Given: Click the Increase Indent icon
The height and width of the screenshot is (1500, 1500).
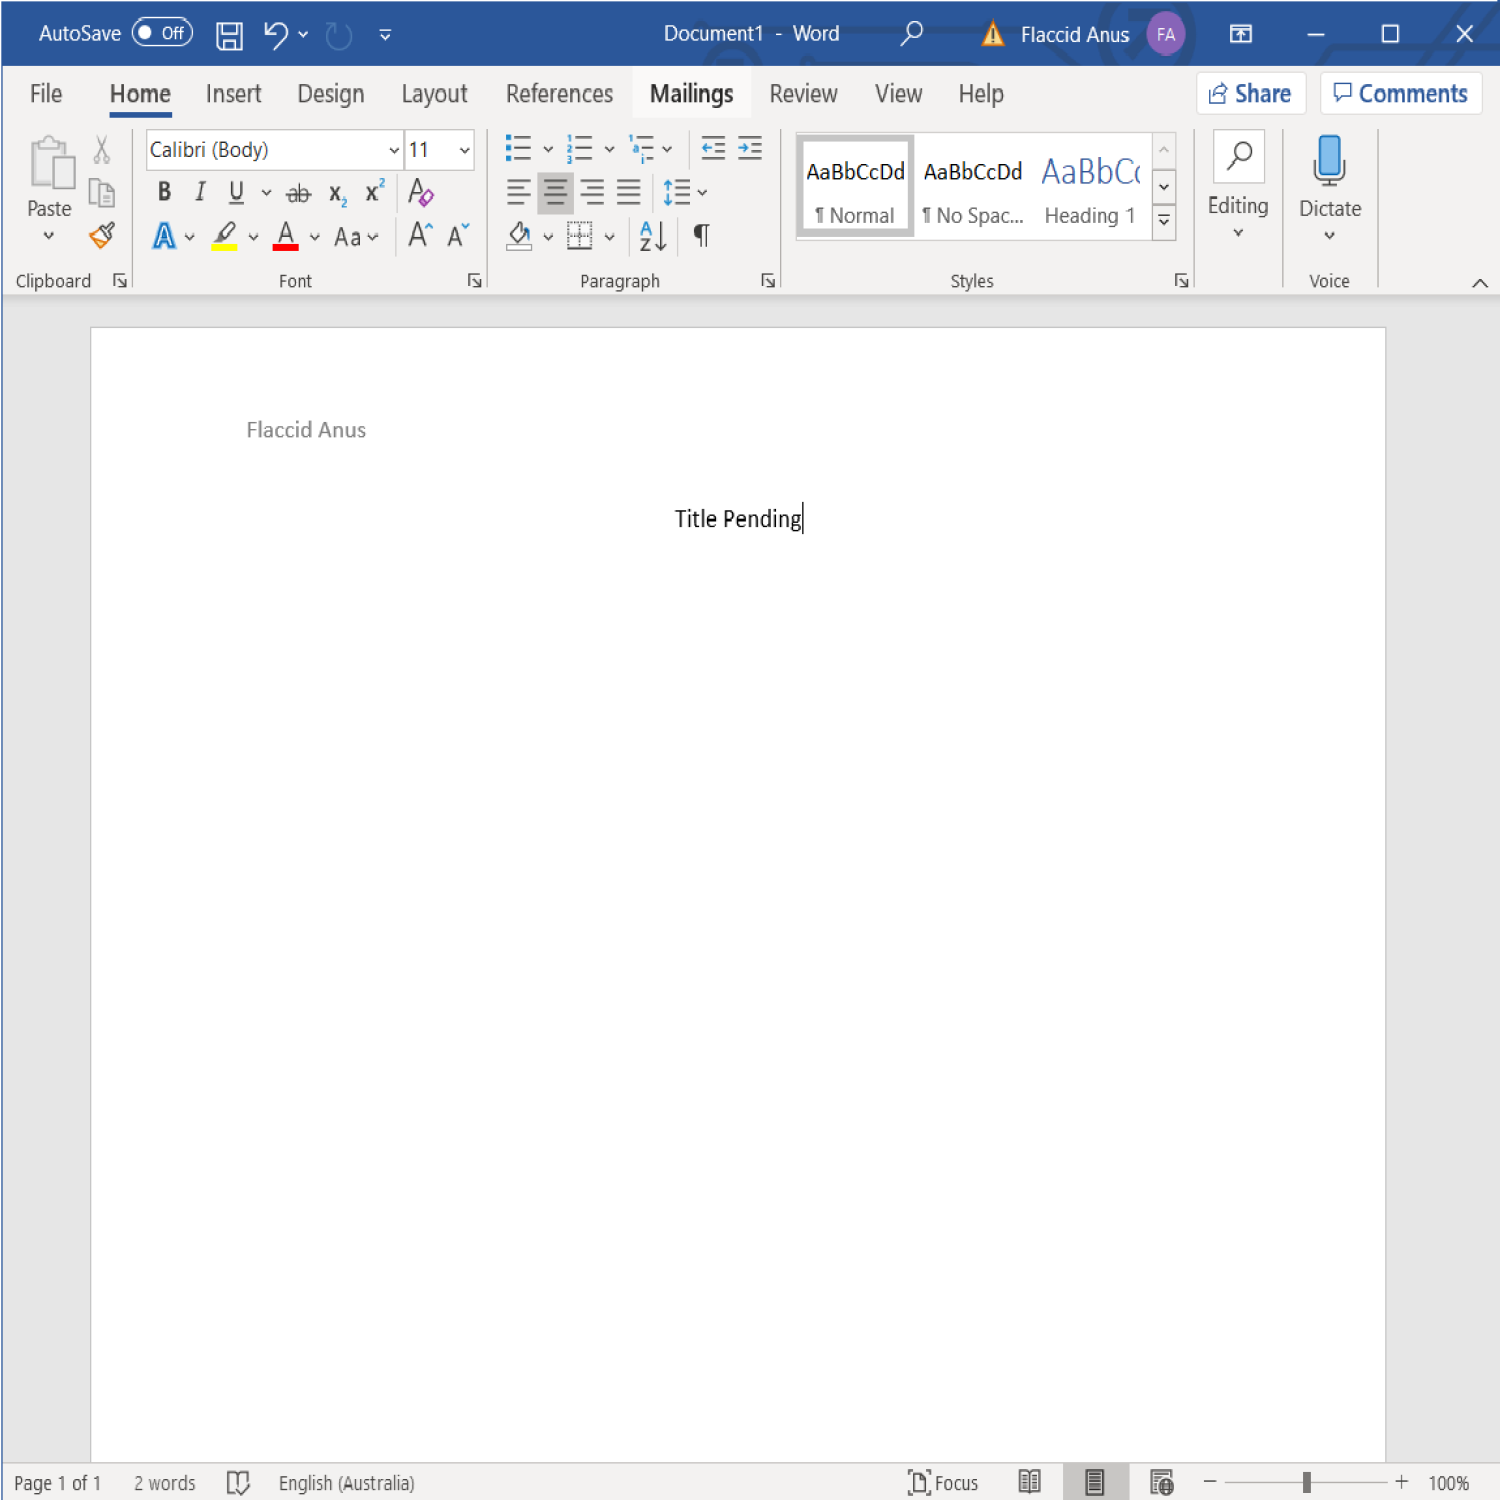Looking at the screenshot, I should [x=750, y=149].
